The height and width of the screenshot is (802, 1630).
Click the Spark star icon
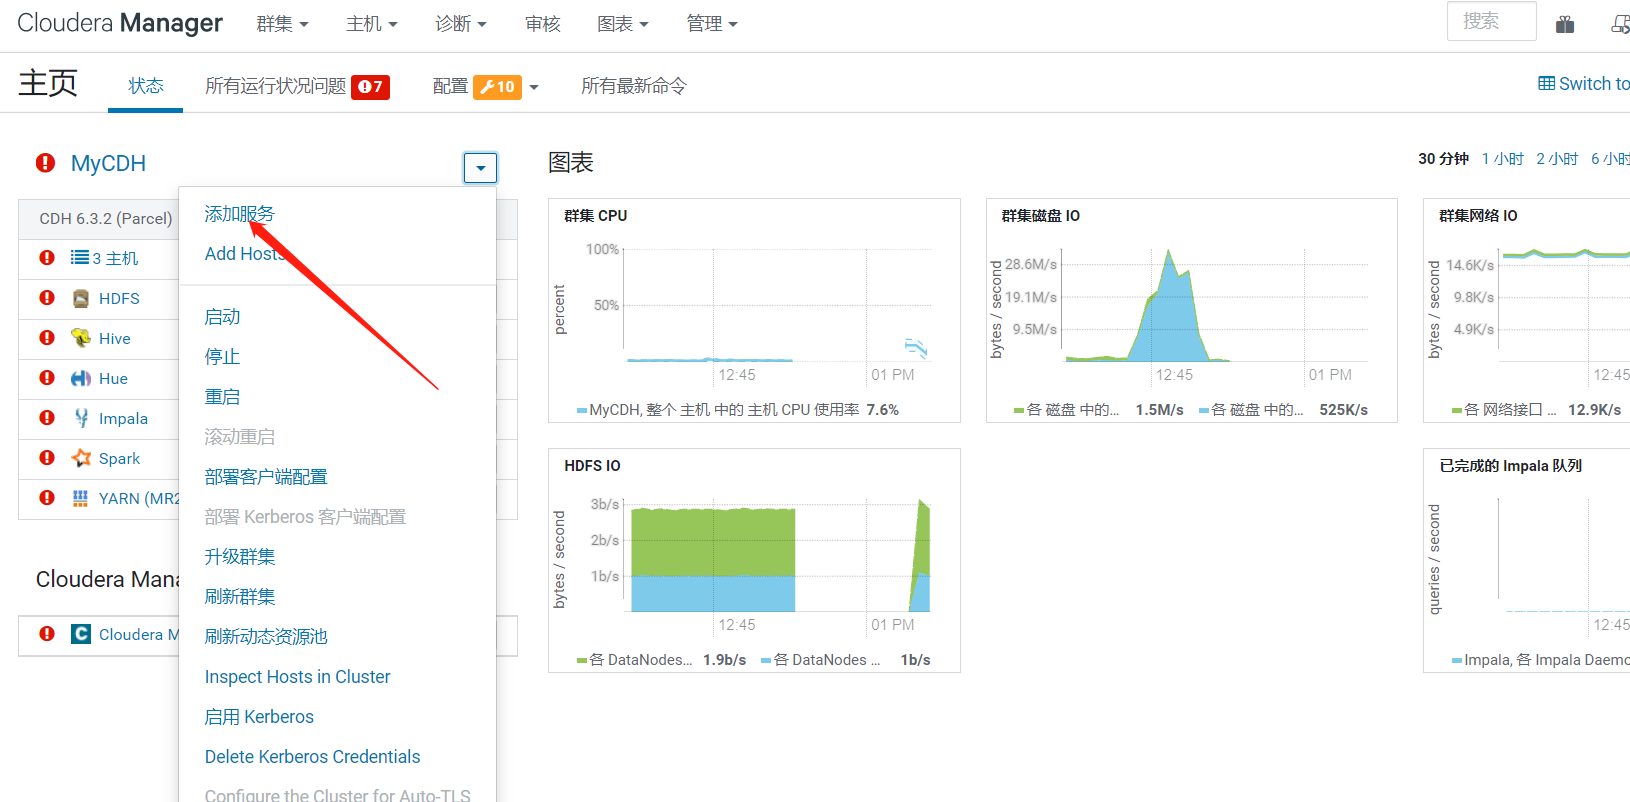(81, 458)
